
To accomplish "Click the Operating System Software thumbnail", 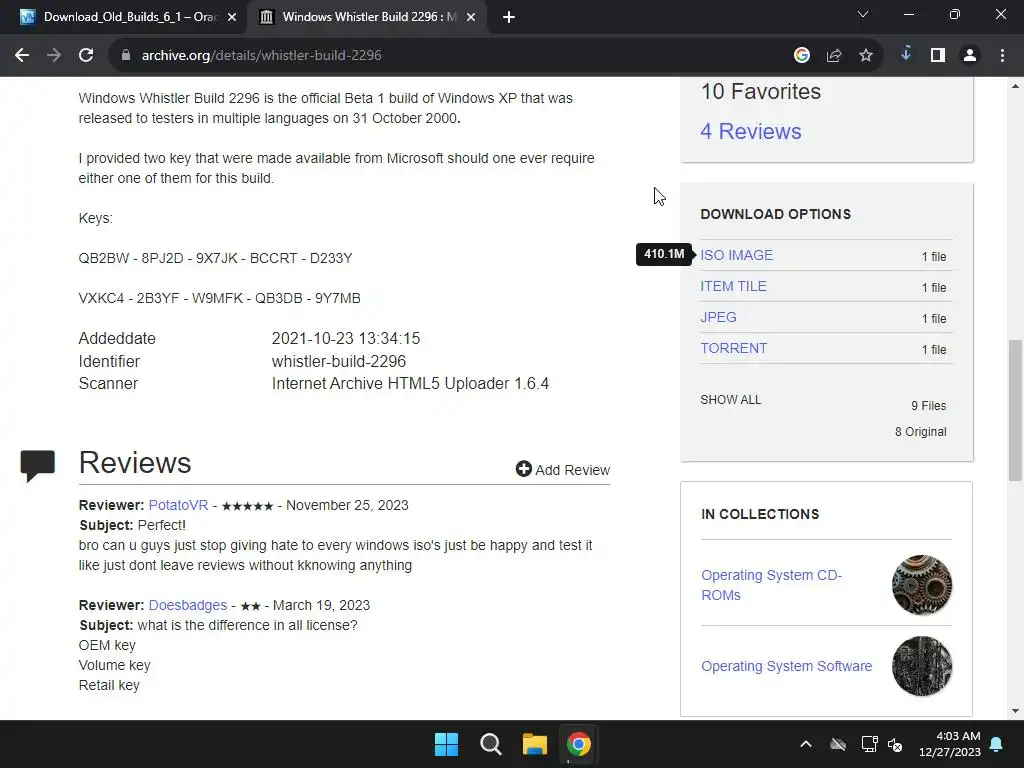I will (x=921, y=666).
